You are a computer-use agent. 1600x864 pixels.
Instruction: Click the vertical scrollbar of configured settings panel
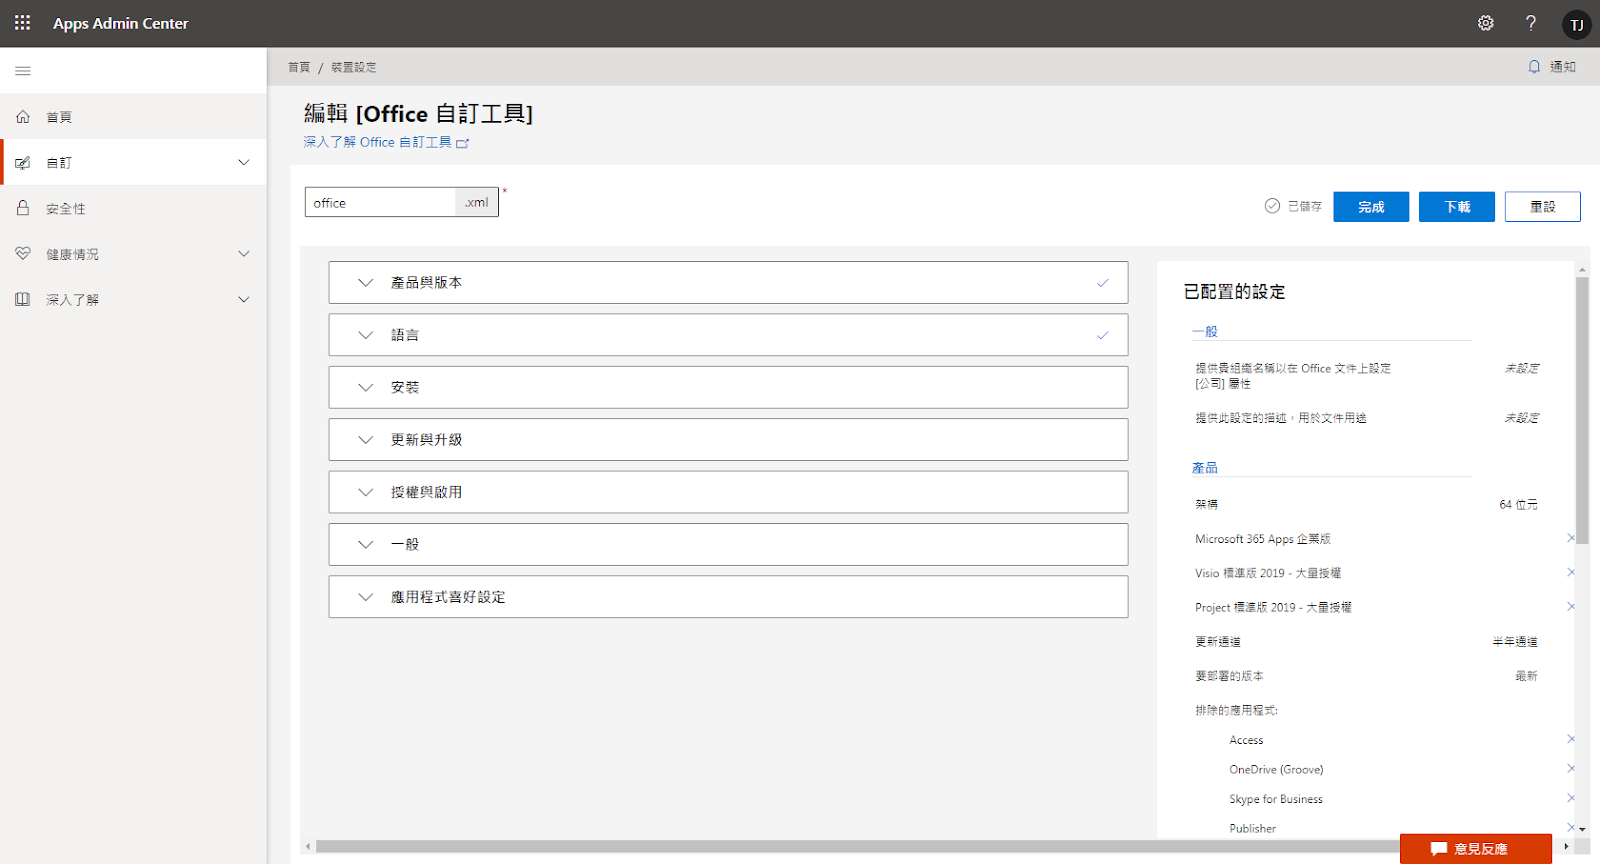(1582, 410)
